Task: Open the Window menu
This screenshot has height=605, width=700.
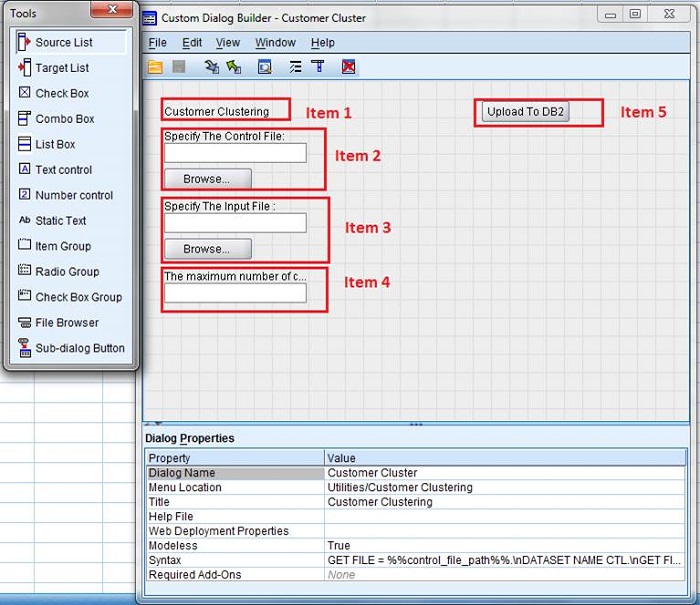Action: pos(275,43)
